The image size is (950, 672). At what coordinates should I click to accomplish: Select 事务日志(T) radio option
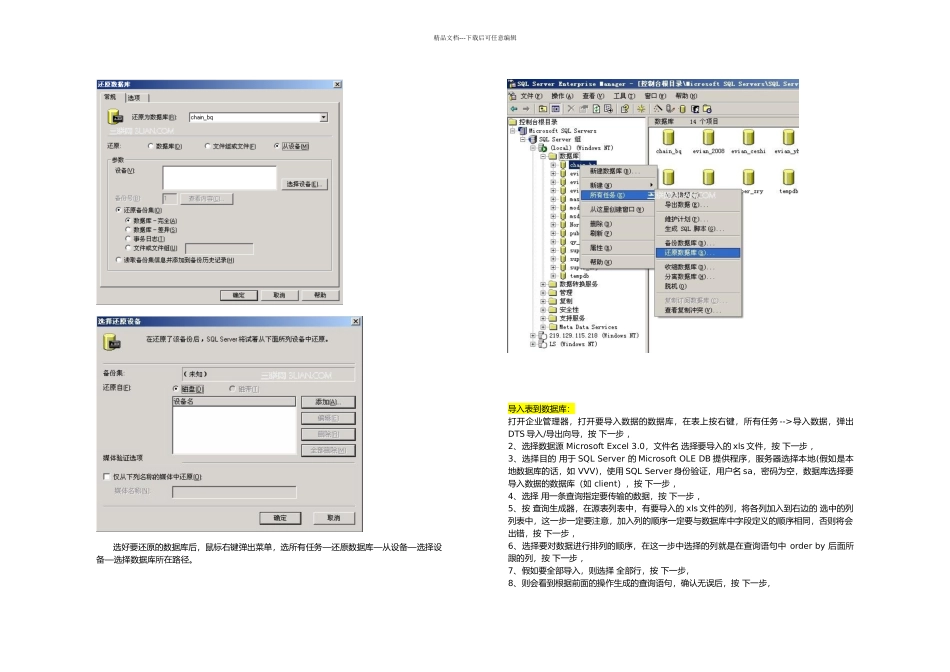click(x=128, y=239)
